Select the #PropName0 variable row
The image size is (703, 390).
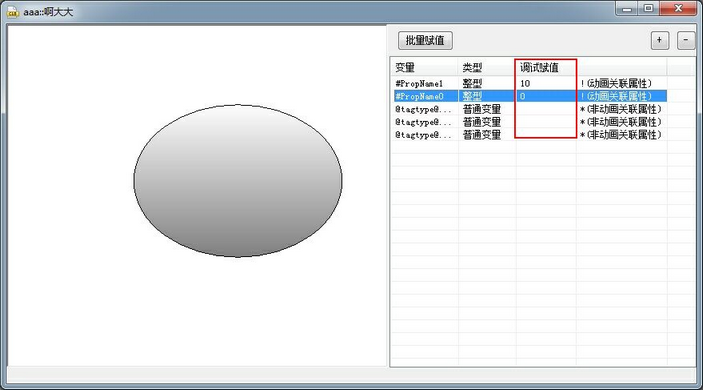point(529,96)
